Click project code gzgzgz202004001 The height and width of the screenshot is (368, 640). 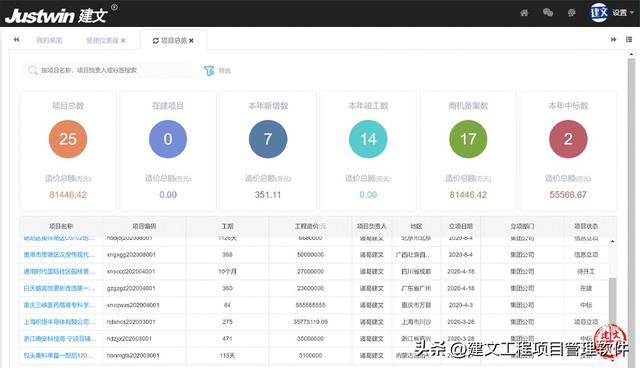131,288
